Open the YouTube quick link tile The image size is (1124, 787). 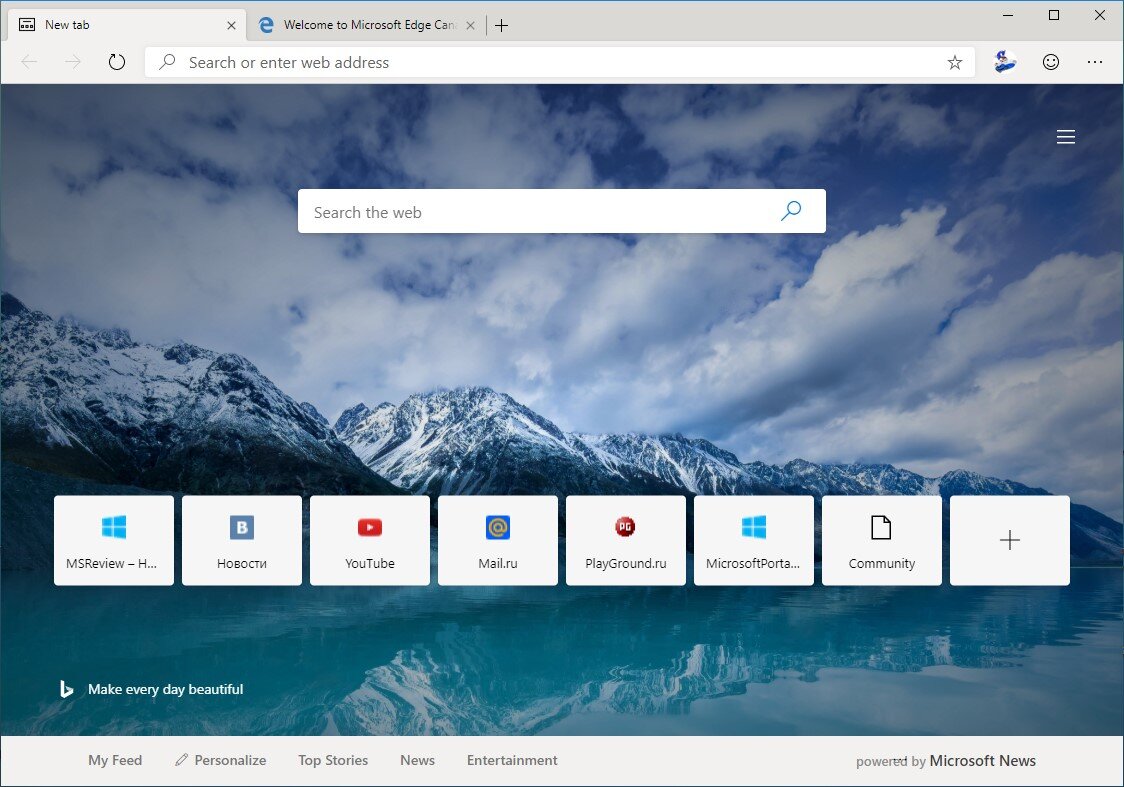[x=370, y=540]
